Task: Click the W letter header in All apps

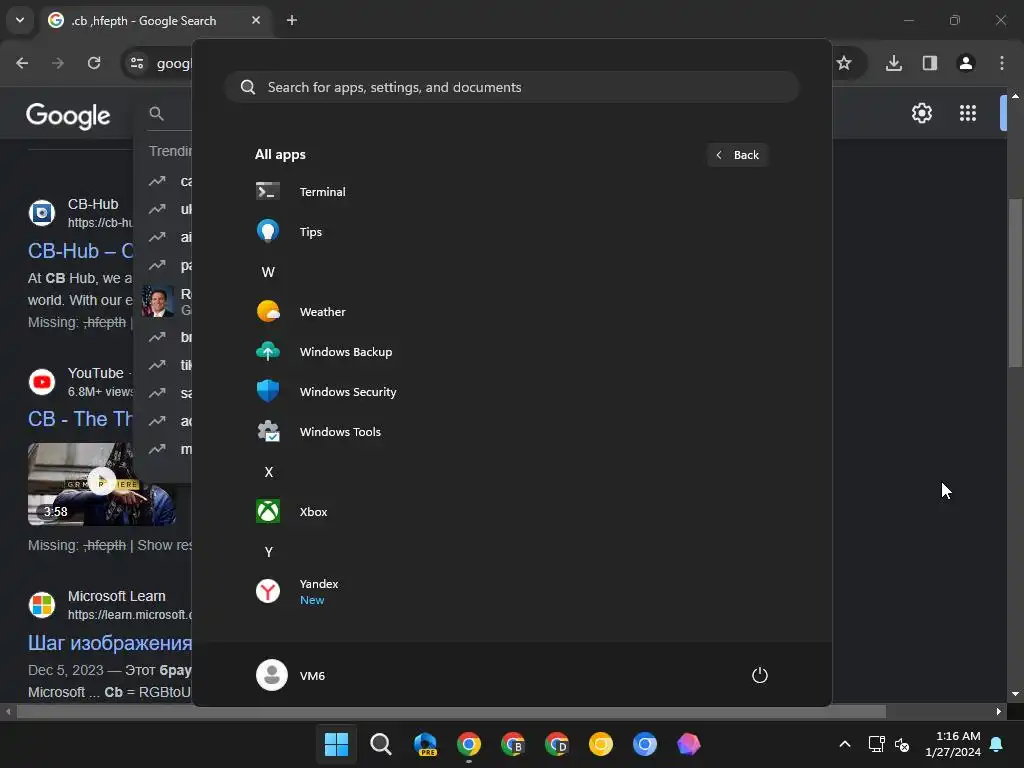Action: pyautogui.click(x=268, y=272)
